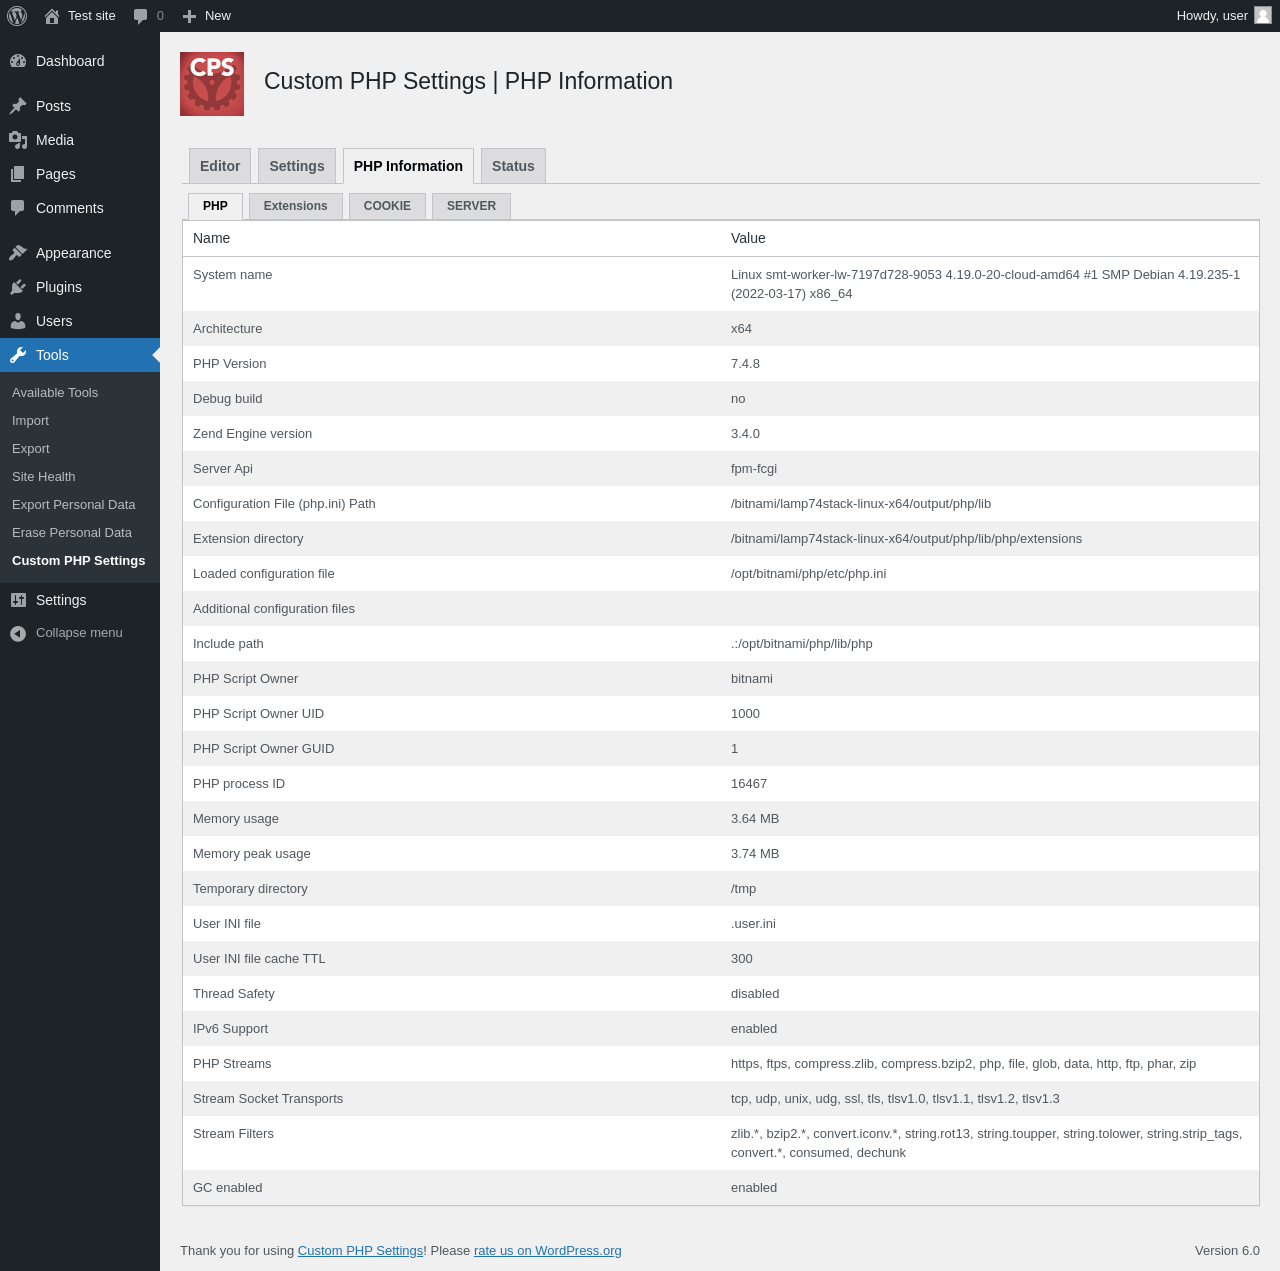Image resolution: width=1280 pixels, height=1271 pixels.
Task: Click the Memory peak usage value 3.74 MB
Action: [x=755, y=854]
